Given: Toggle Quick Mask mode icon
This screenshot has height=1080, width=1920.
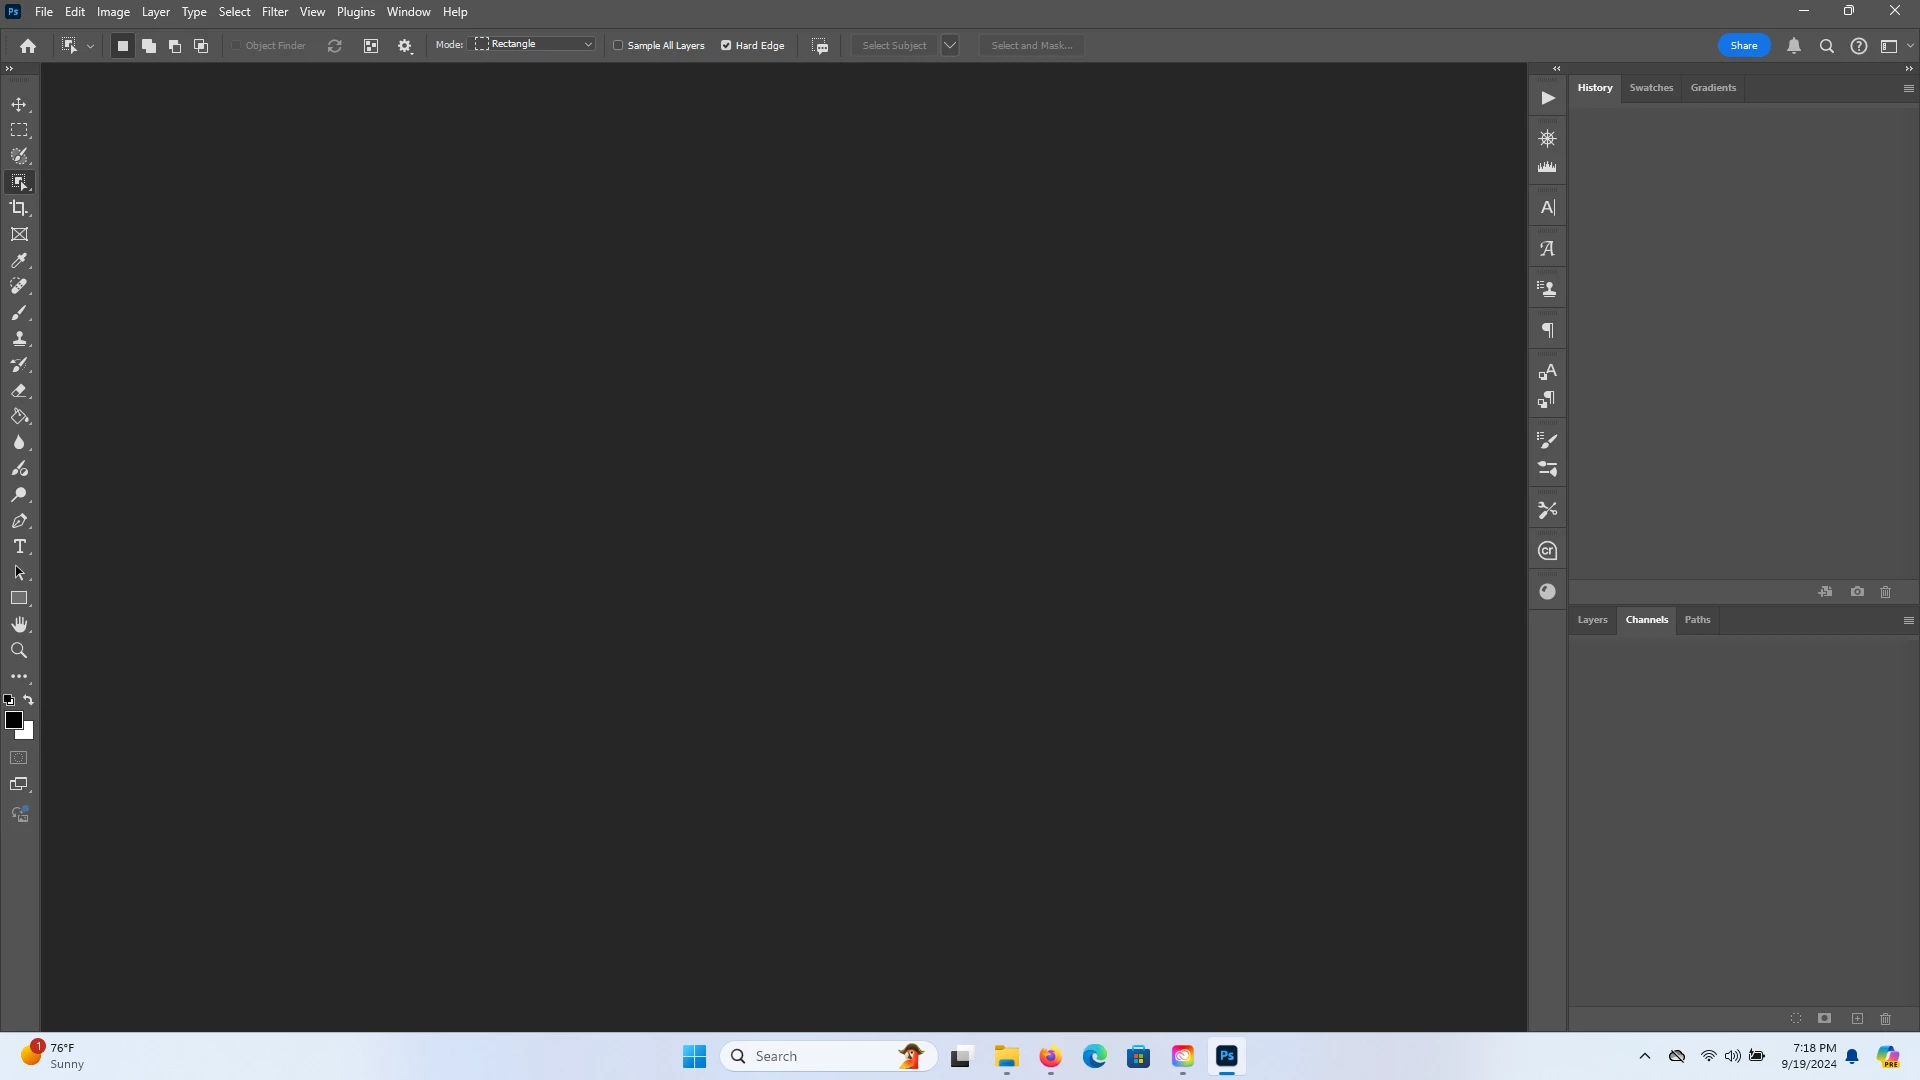Looking at the screenshot, I should [x=19, y=758].
